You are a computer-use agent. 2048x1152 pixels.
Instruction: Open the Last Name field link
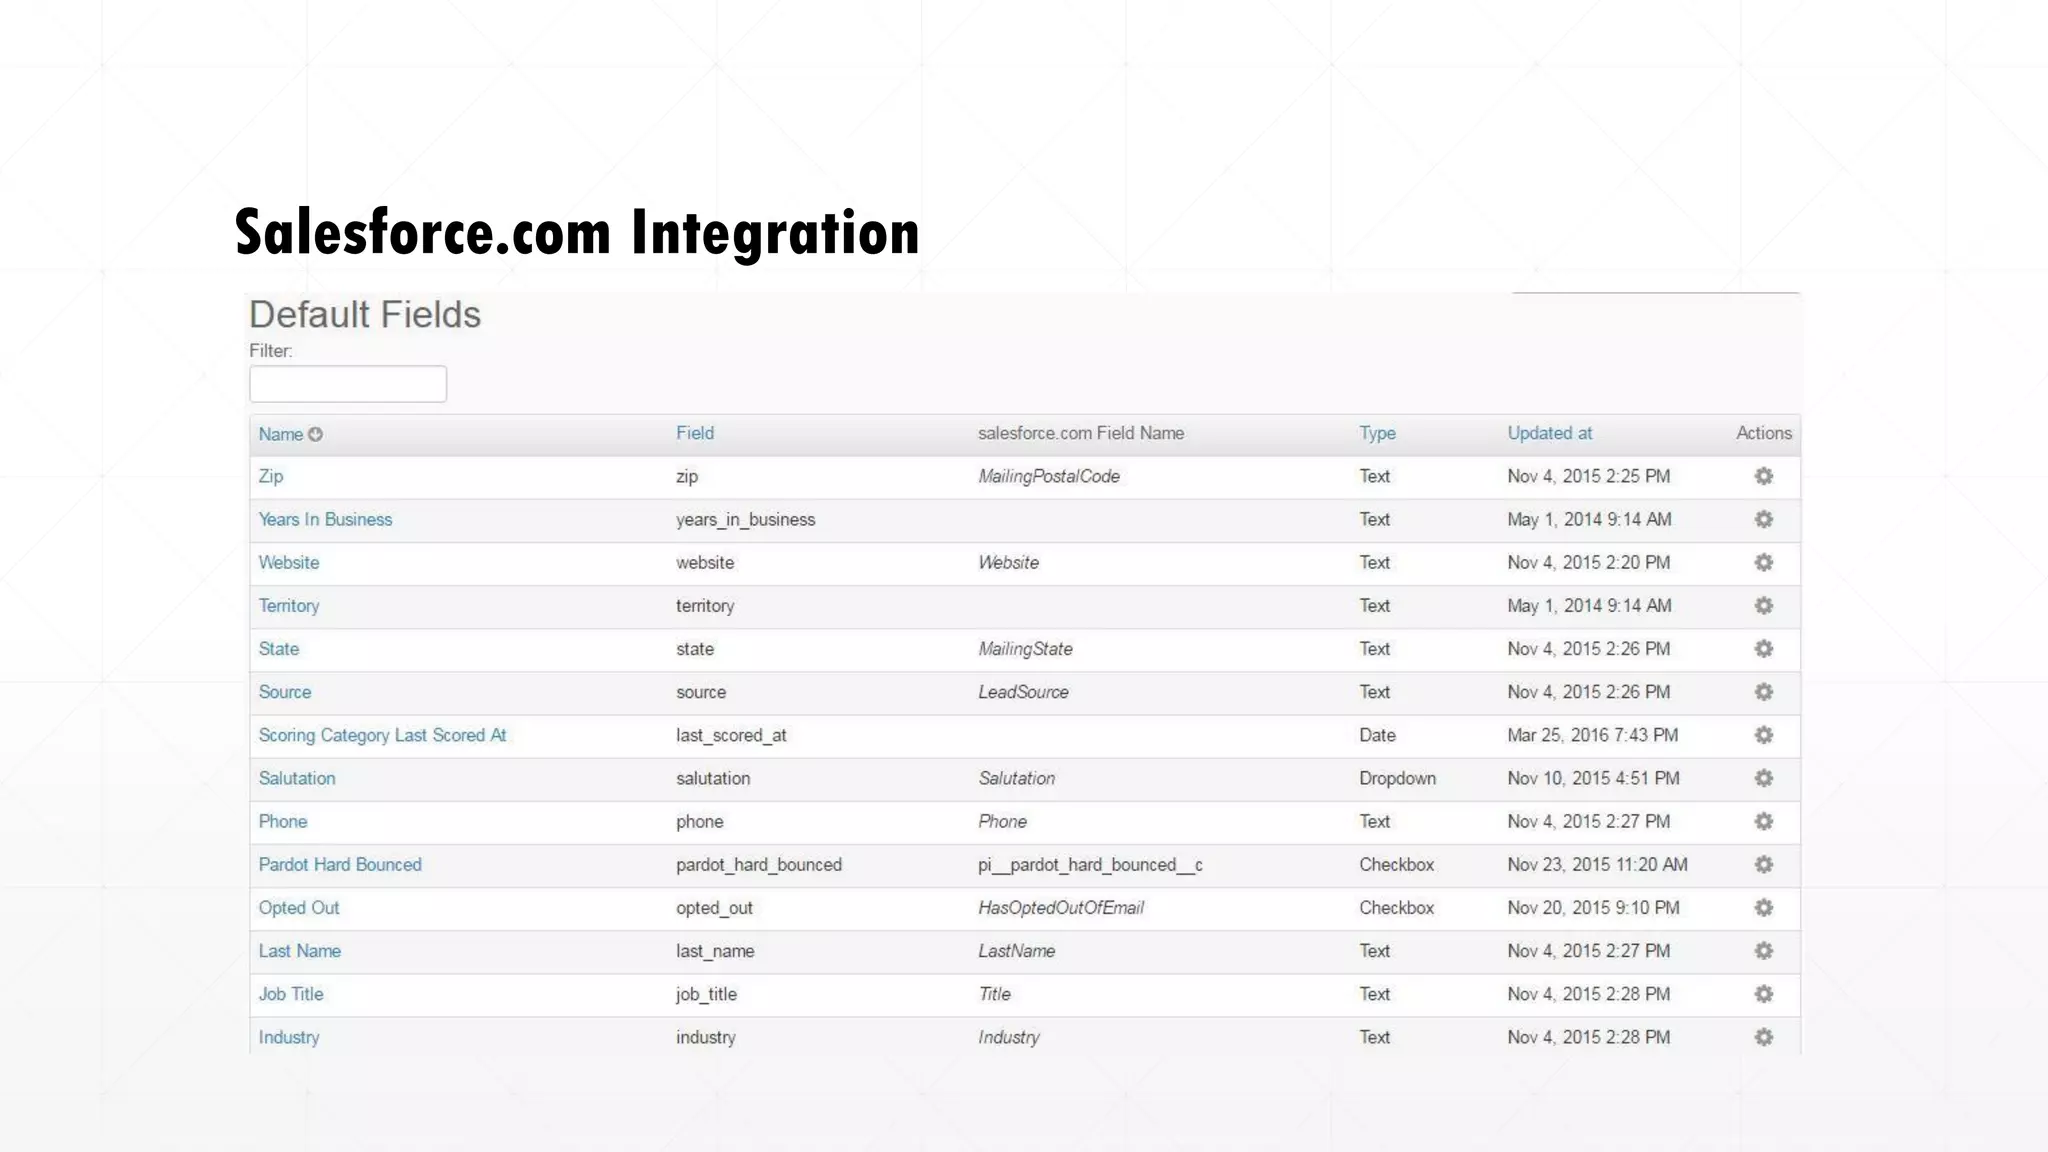tap(300, 951)
